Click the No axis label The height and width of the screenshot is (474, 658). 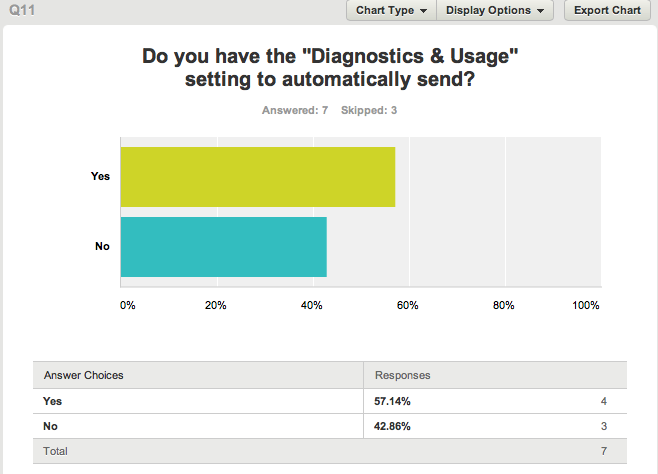(x=102, y=246)
